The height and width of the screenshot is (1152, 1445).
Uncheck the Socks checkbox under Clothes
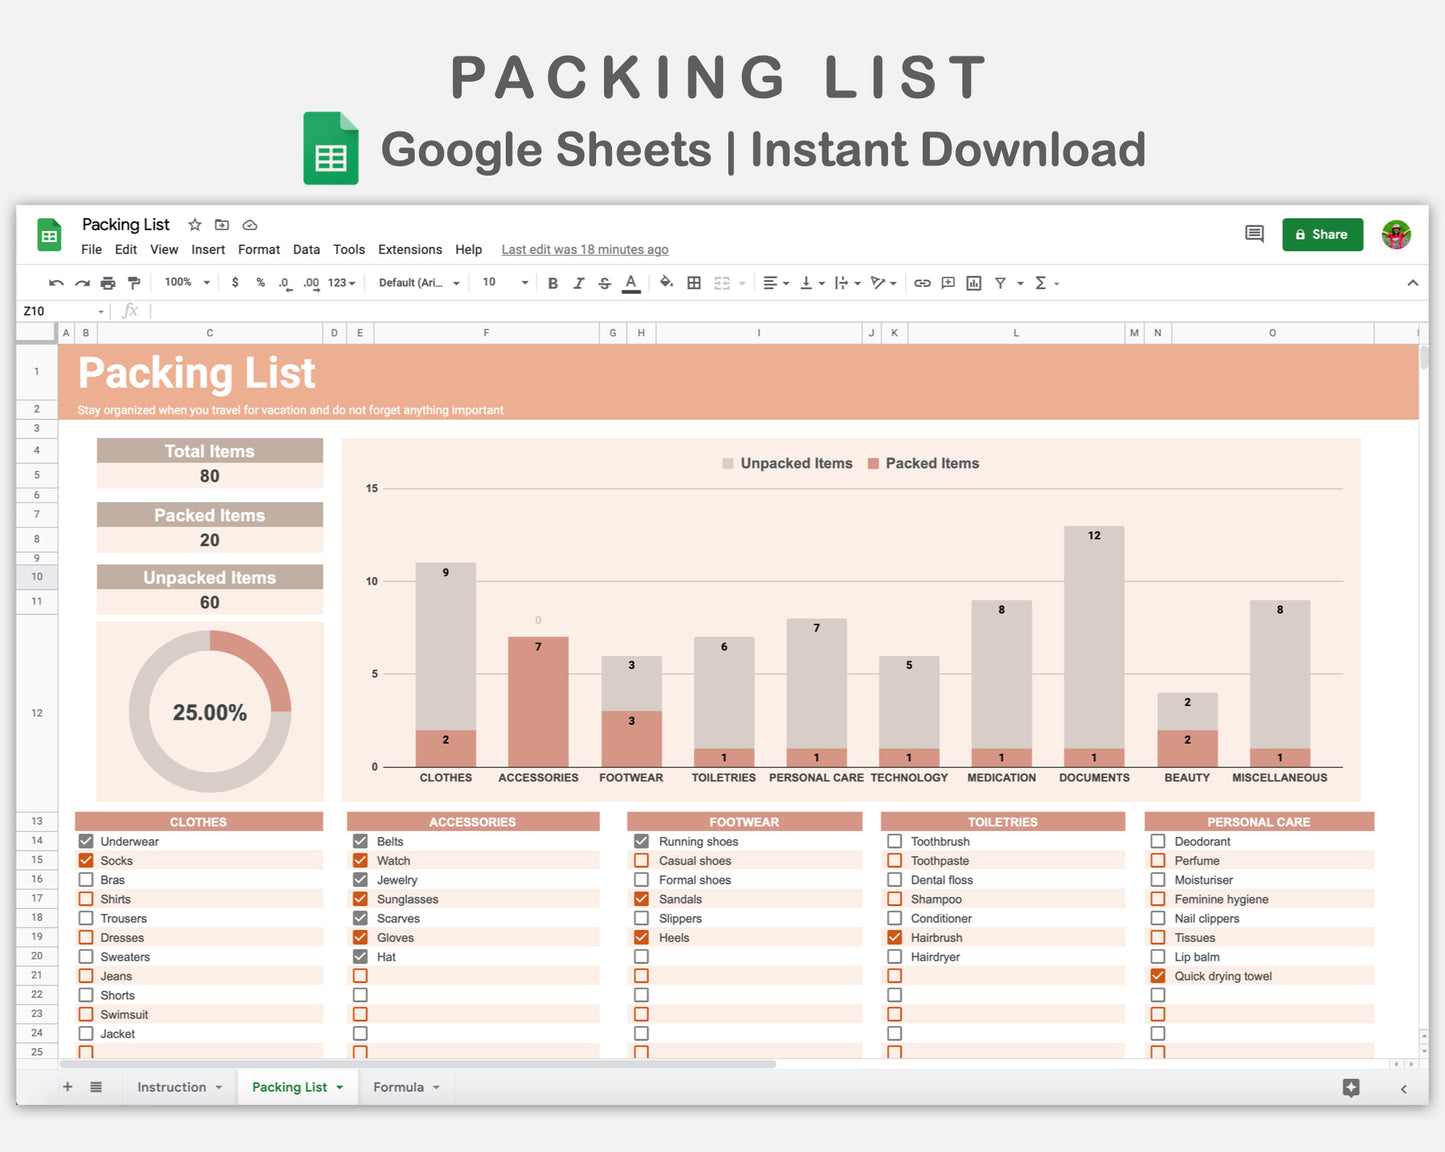86,860
